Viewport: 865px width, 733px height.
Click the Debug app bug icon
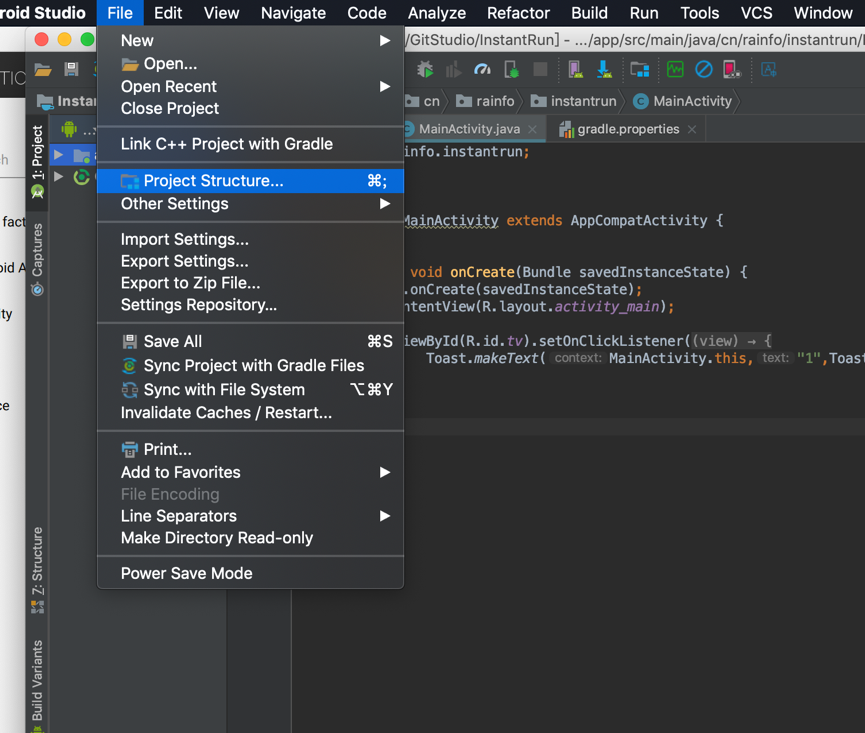425,69
